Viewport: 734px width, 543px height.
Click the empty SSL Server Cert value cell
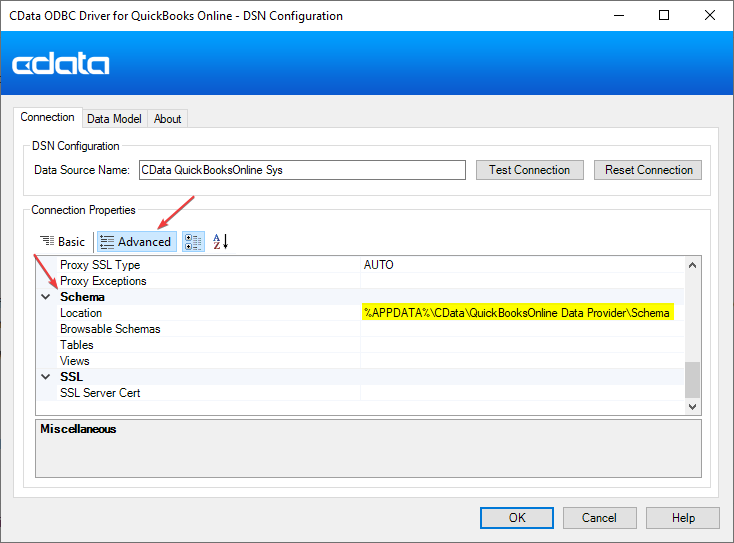tap(522, 393)
